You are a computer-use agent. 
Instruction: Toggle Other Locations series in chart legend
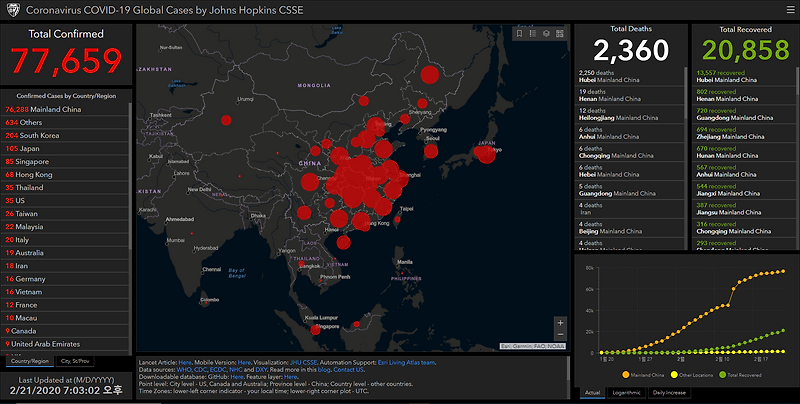click(x=692, y=375)
